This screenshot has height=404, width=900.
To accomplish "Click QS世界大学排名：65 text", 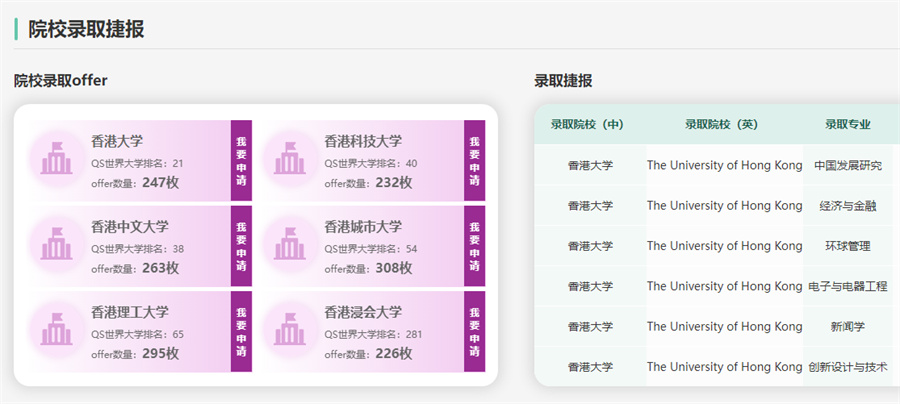I will point(138,335).
